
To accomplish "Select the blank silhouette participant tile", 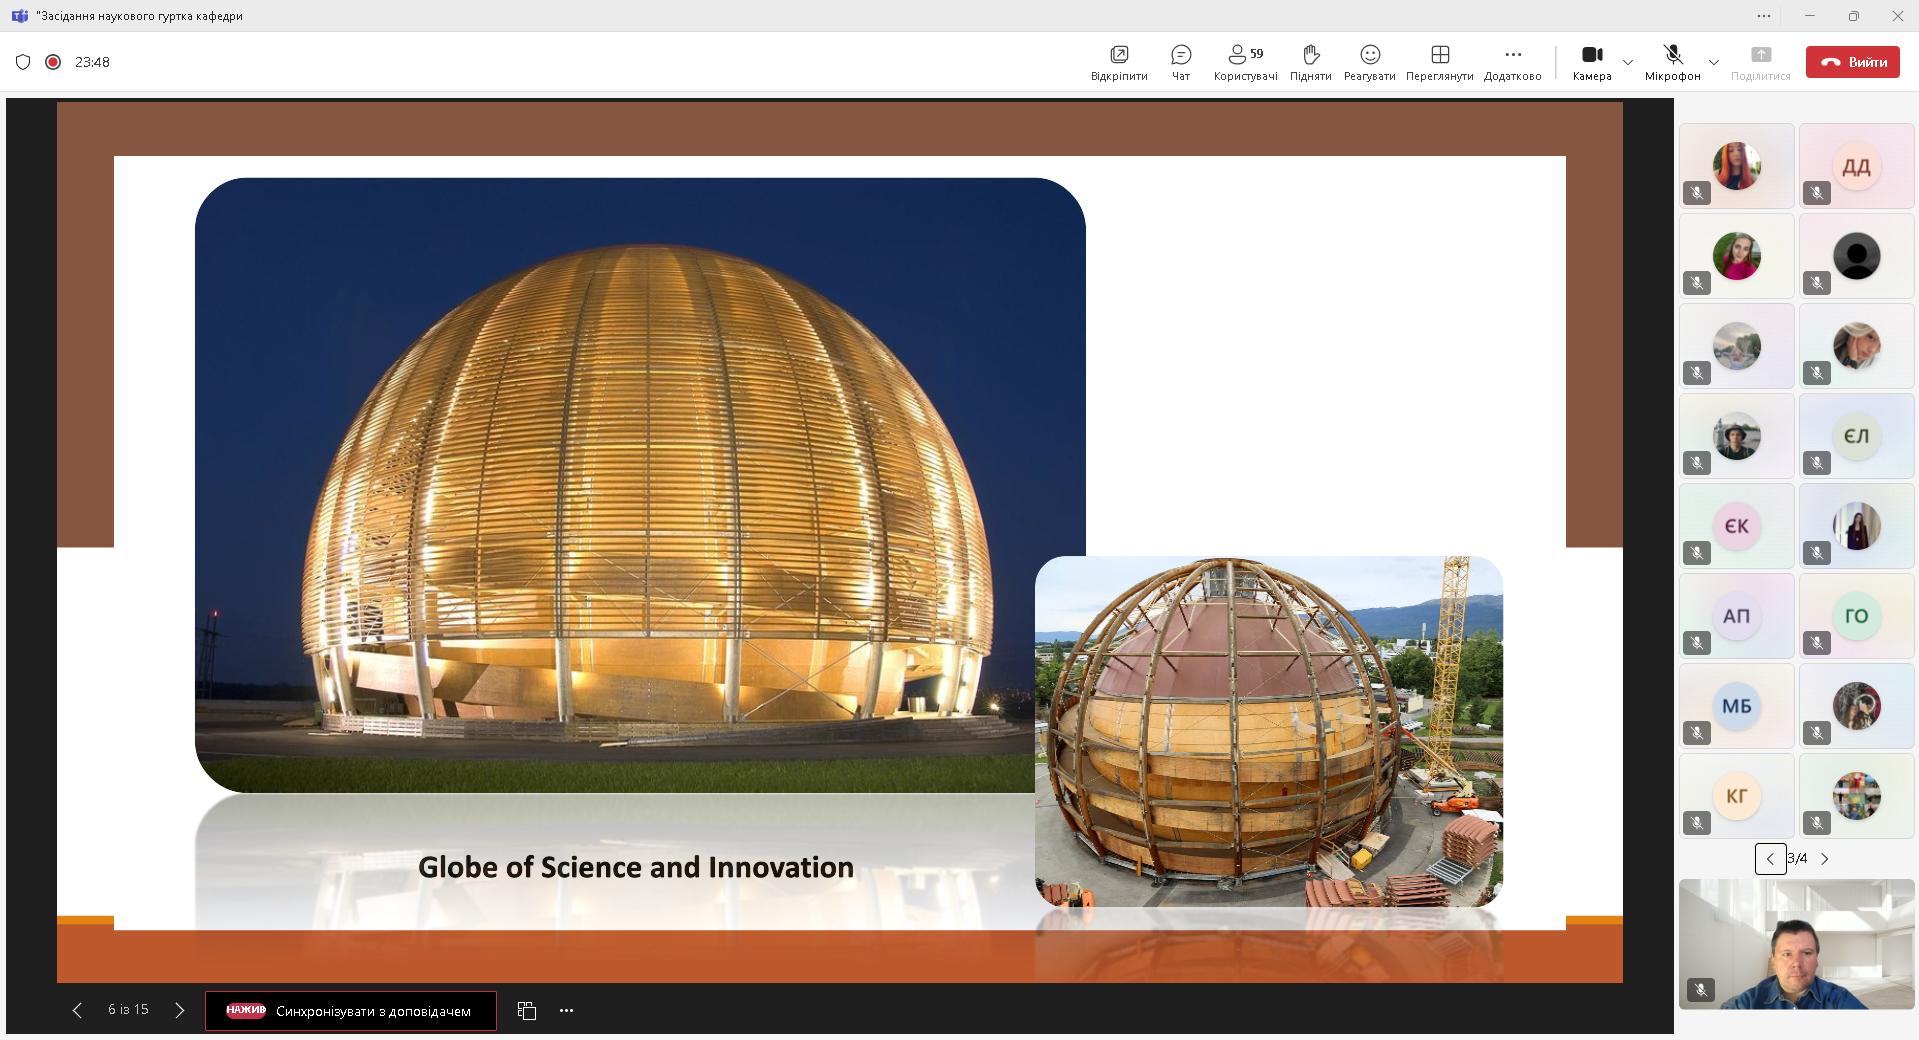I will point(1857,256).
